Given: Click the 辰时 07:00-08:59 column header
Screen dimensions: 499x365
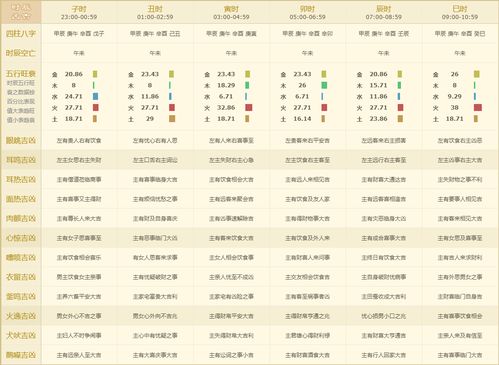Looking at the screenshot, I should (x=384, y=13).
